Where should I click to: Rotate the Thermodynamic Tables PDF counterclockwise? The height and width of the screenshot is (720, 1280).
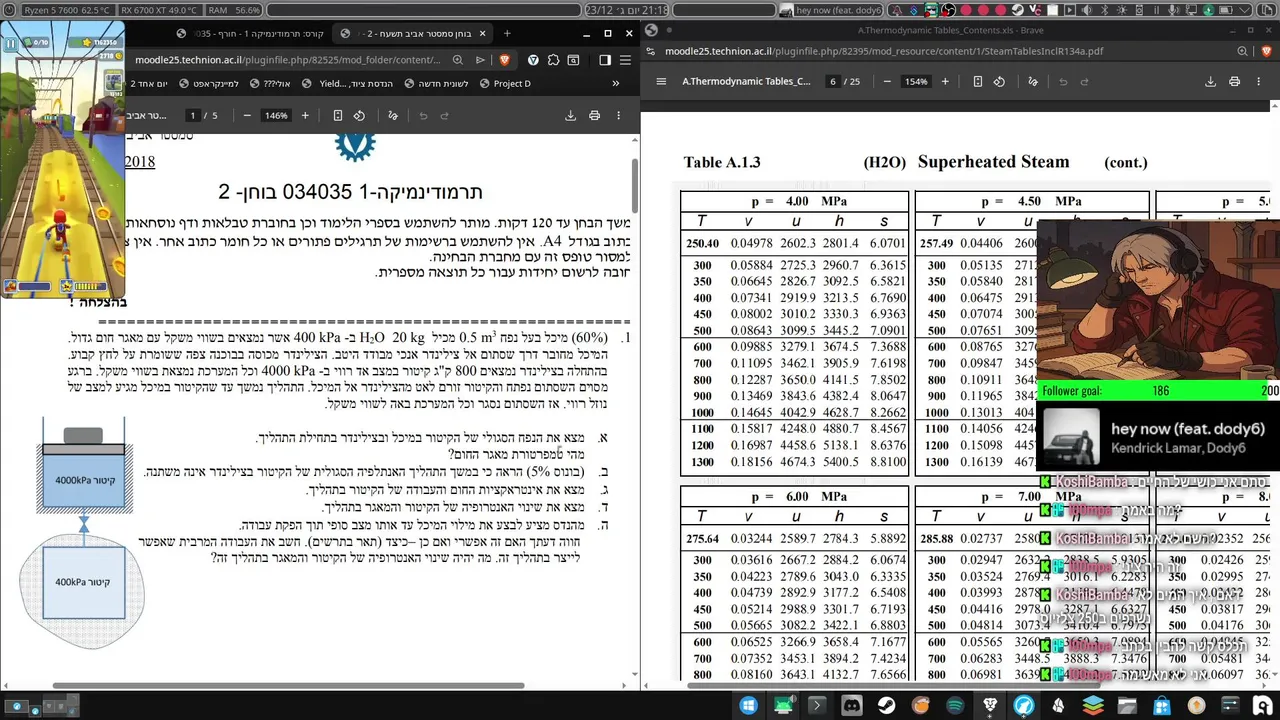point(999,82)
